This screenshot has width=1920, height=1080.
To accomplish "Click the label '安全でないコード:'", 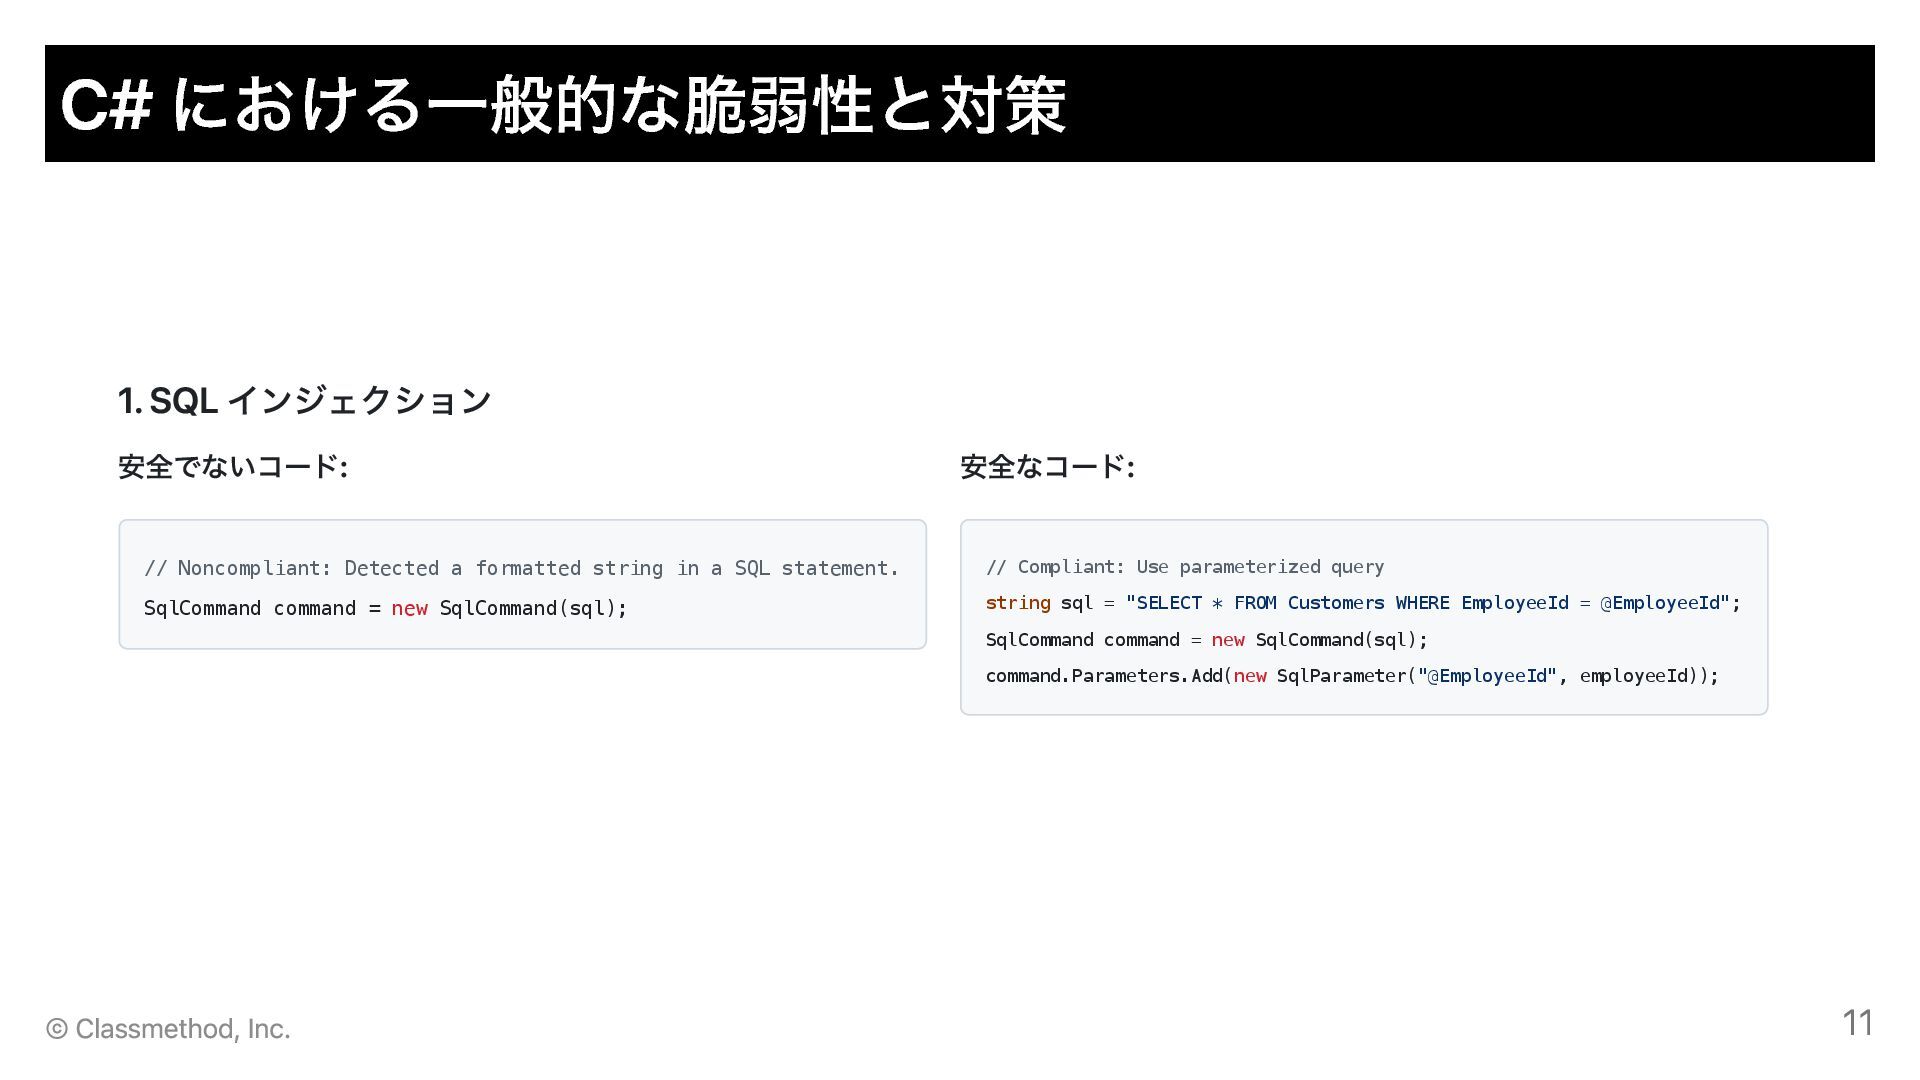I will pyautogui.click(x=233, y=467).
